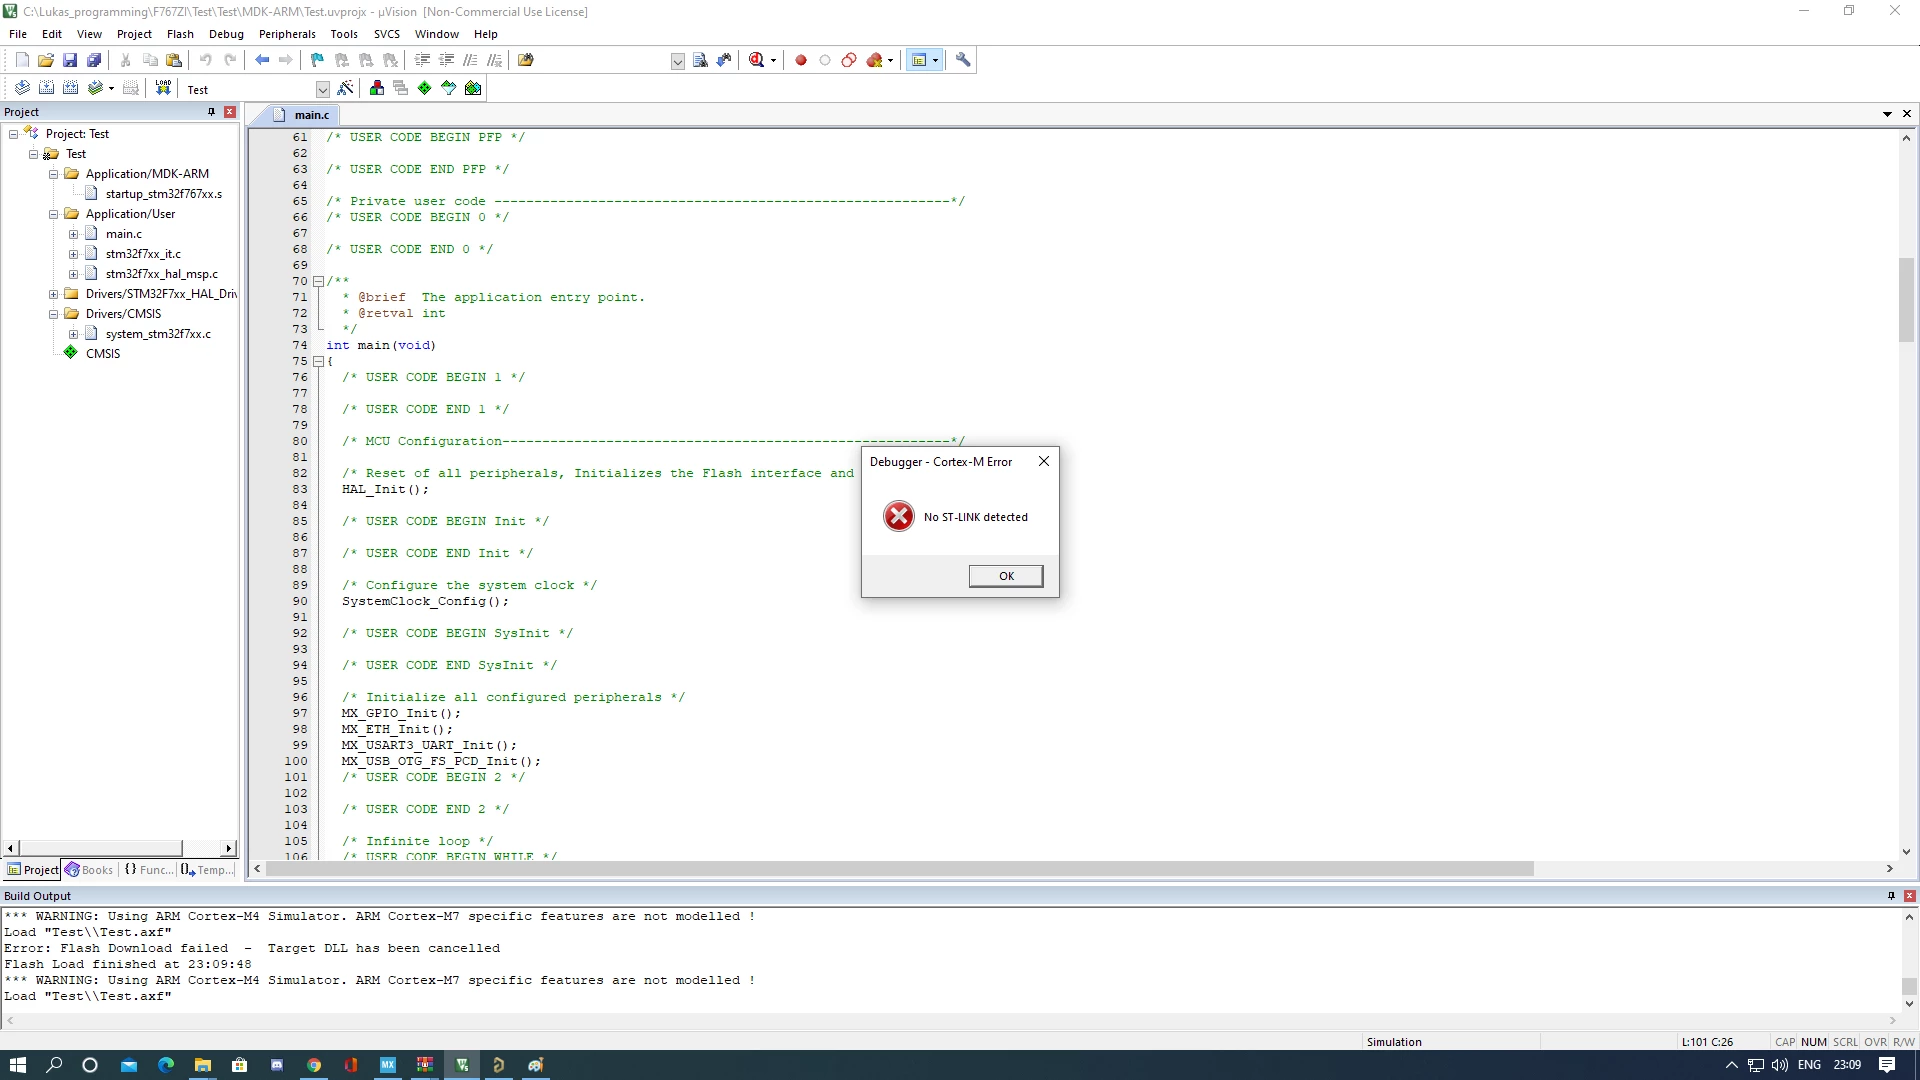Image resolution: width=1920 pixels, height=1080 pixels.
Task: Collapse the Application/User folder in the project tree
Action: pyautogui.click(x=54, y=214)
